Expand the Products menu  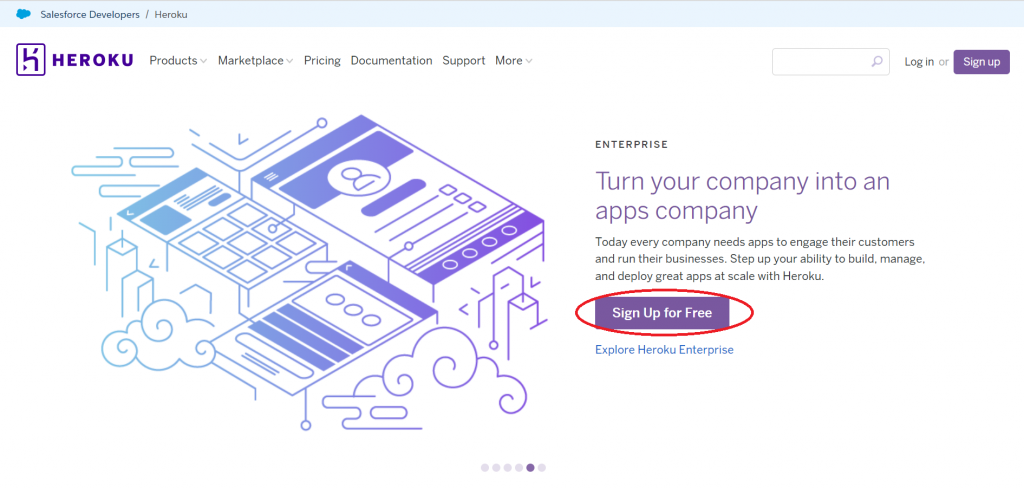click(x=178, y=61)
